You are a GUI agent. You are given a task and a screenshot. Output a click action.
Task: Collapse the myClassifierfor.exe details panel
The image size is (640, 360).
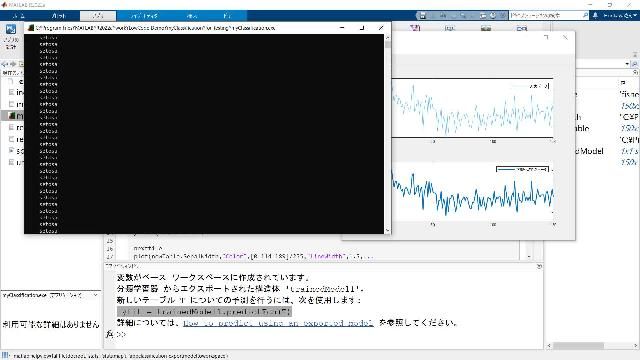(x=96, y=295)
